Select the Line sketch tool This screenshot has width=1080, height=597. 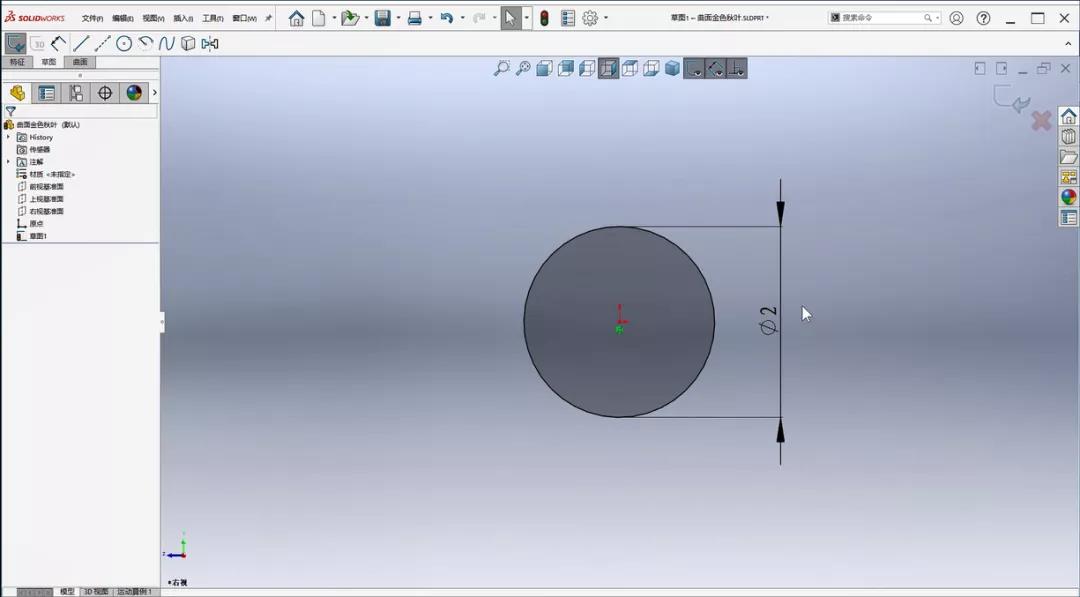point(81,43)
